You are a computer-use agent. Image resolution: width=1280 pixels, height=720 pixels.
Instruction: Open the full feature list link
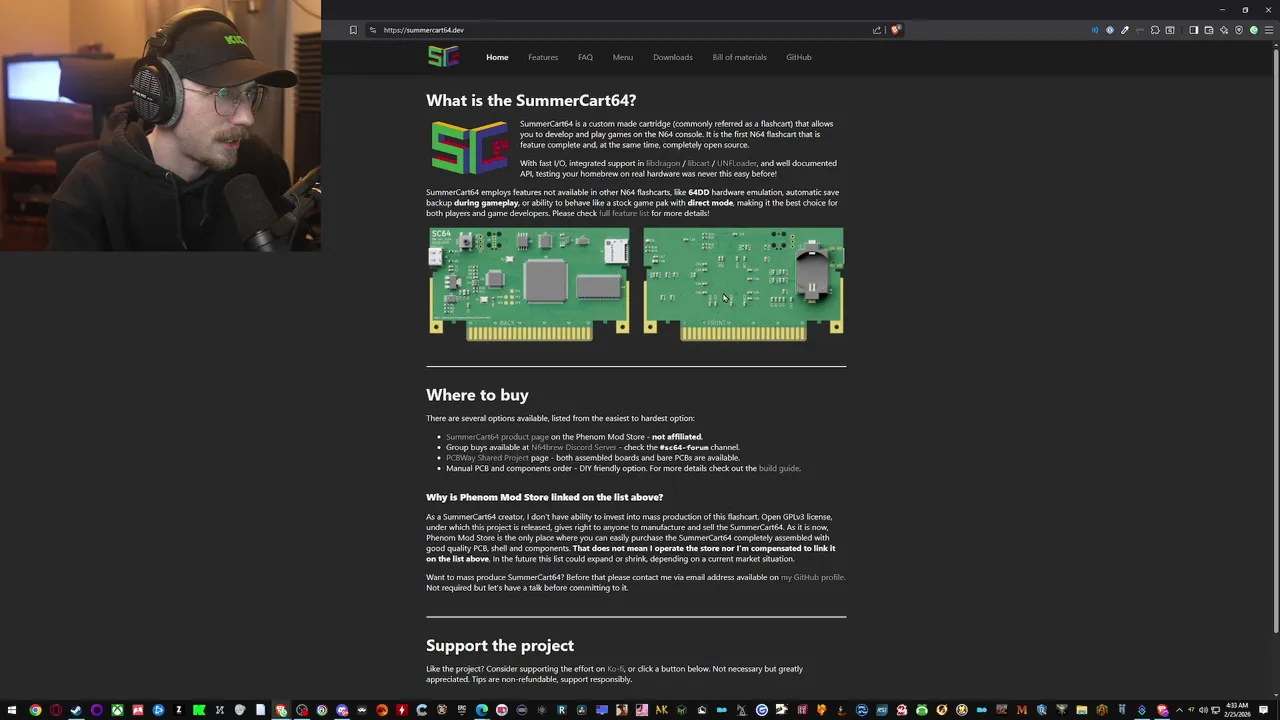[624, 213]
